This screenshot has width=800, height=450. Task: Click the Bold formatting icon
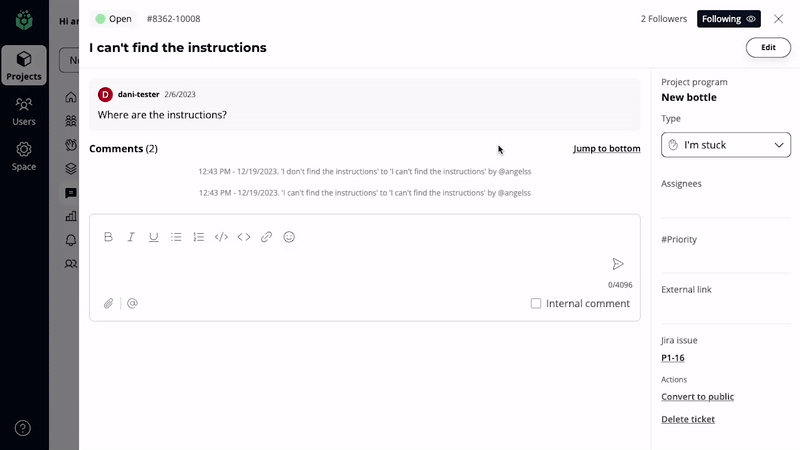(109, 237)
